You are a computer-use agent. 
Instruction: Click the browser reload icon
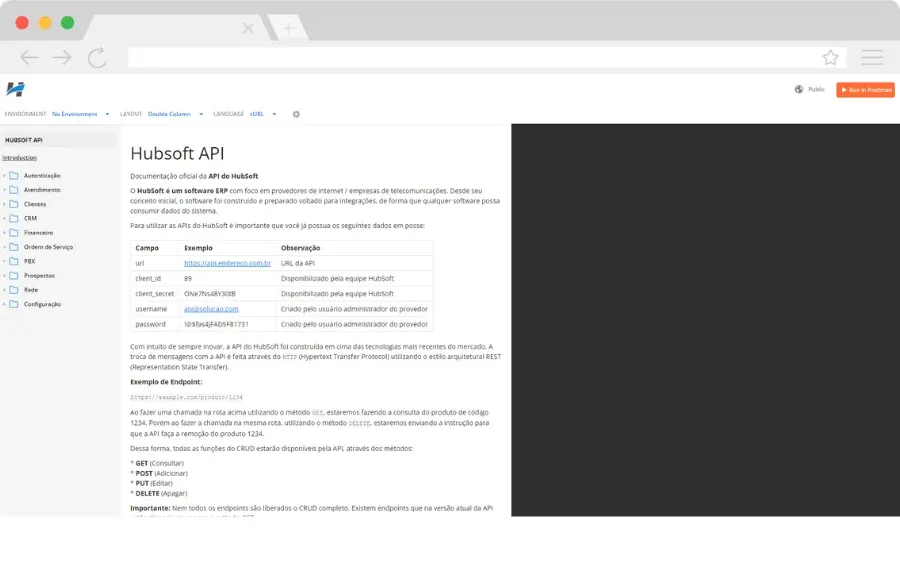(x=97, y=57)
